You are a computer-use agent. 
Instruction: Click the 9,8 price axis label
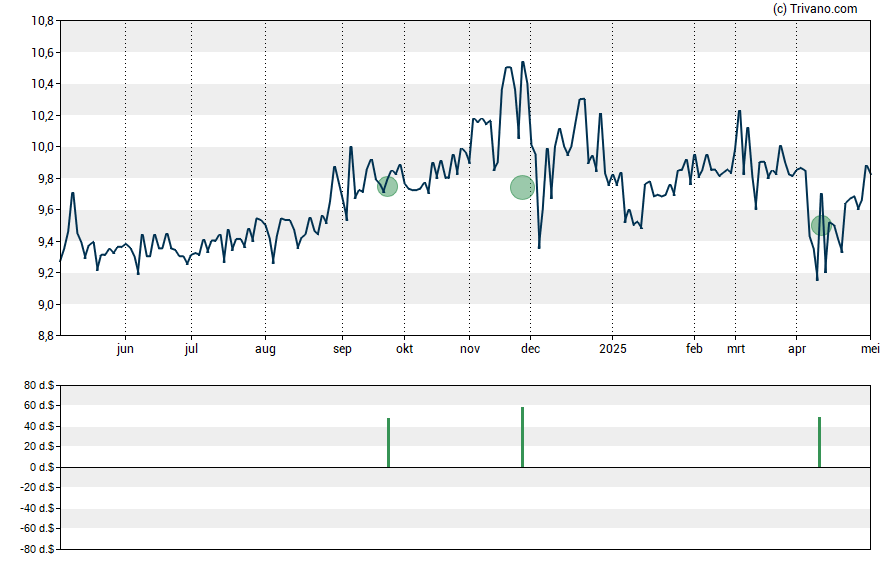click(x=46, y=179)
